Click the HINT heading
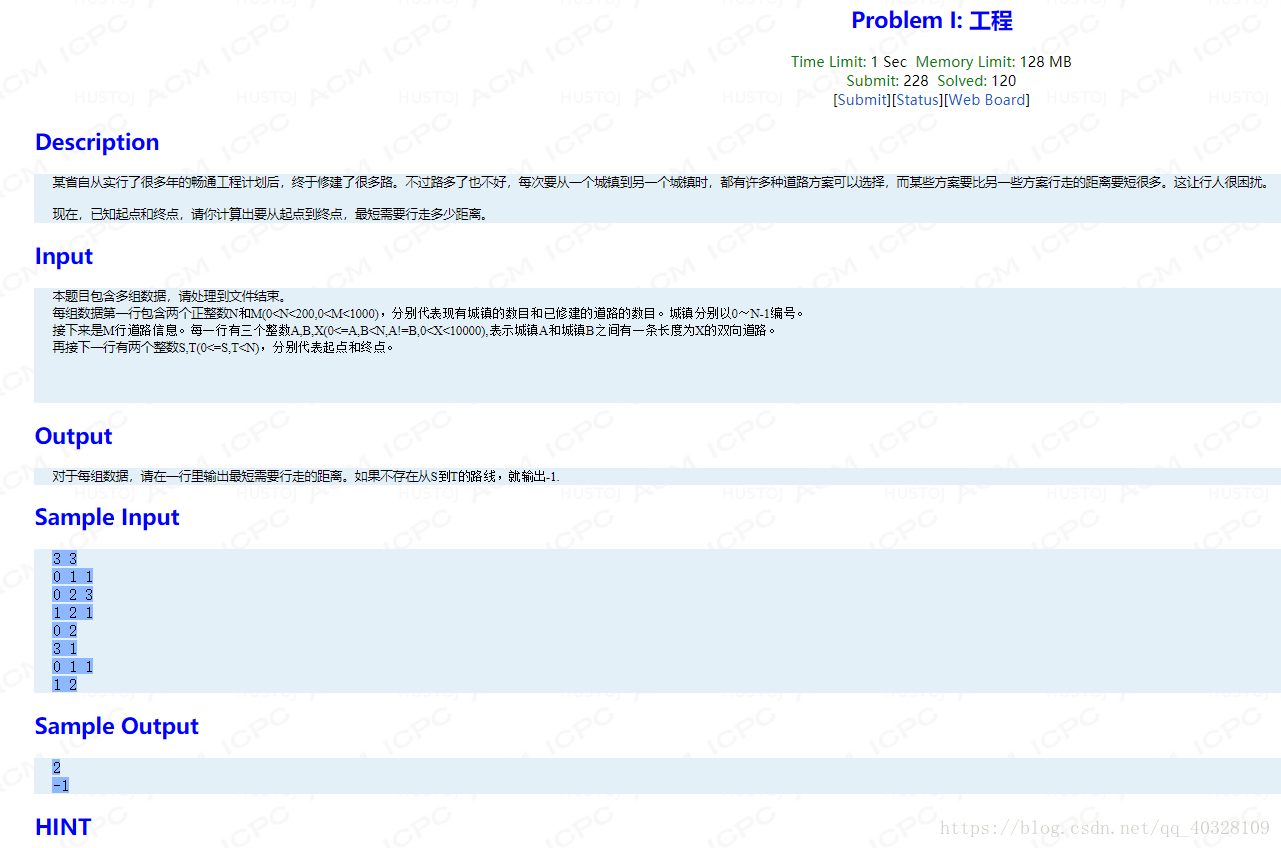1281x848 pixels. [x=63, y=827]
